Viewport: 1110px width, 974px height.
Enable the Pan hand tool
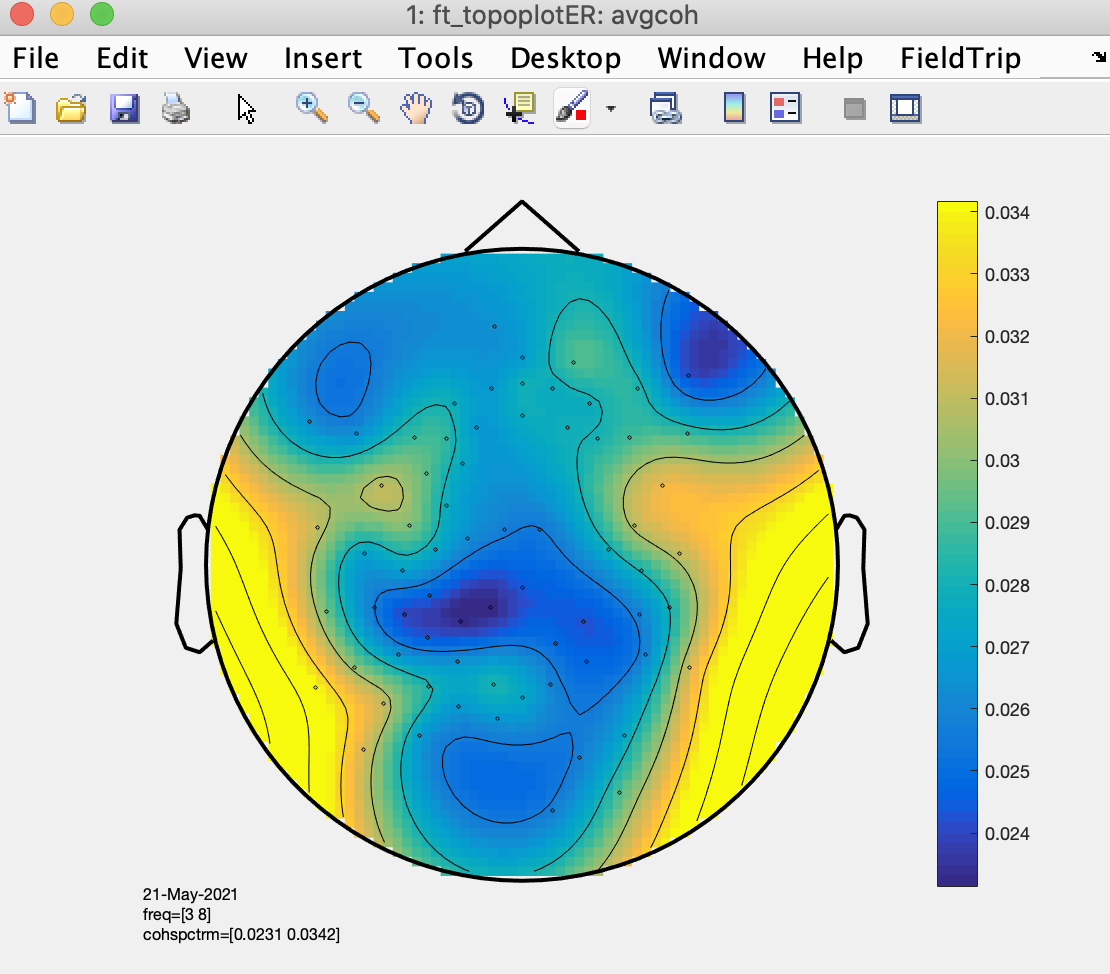[x=415, y=107]
